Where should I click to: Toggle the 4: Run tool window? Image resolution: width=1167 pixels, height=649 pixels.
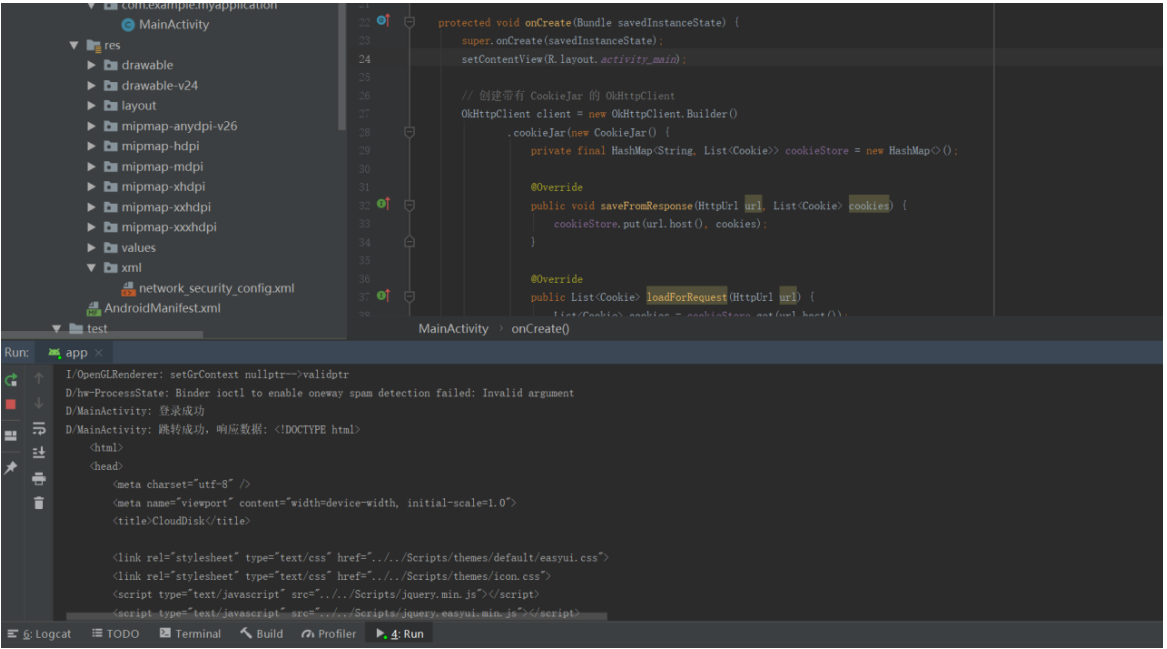tap(400, 634)
